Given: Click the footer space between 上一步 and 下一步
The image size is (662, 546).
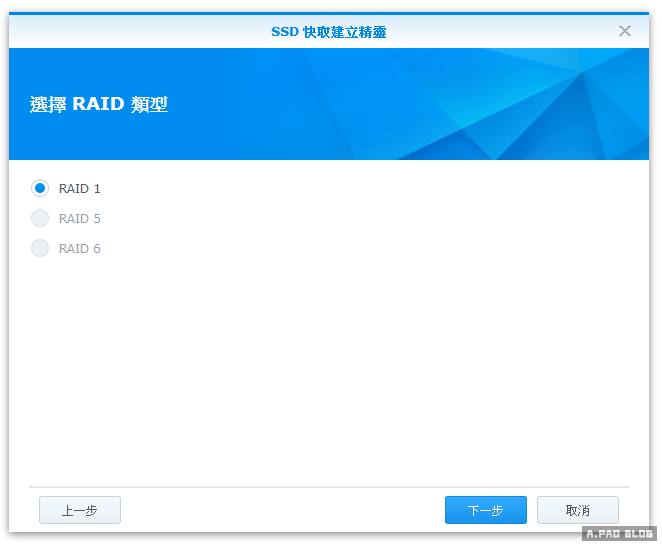Looking at the screenshot, I should point(280,510).
